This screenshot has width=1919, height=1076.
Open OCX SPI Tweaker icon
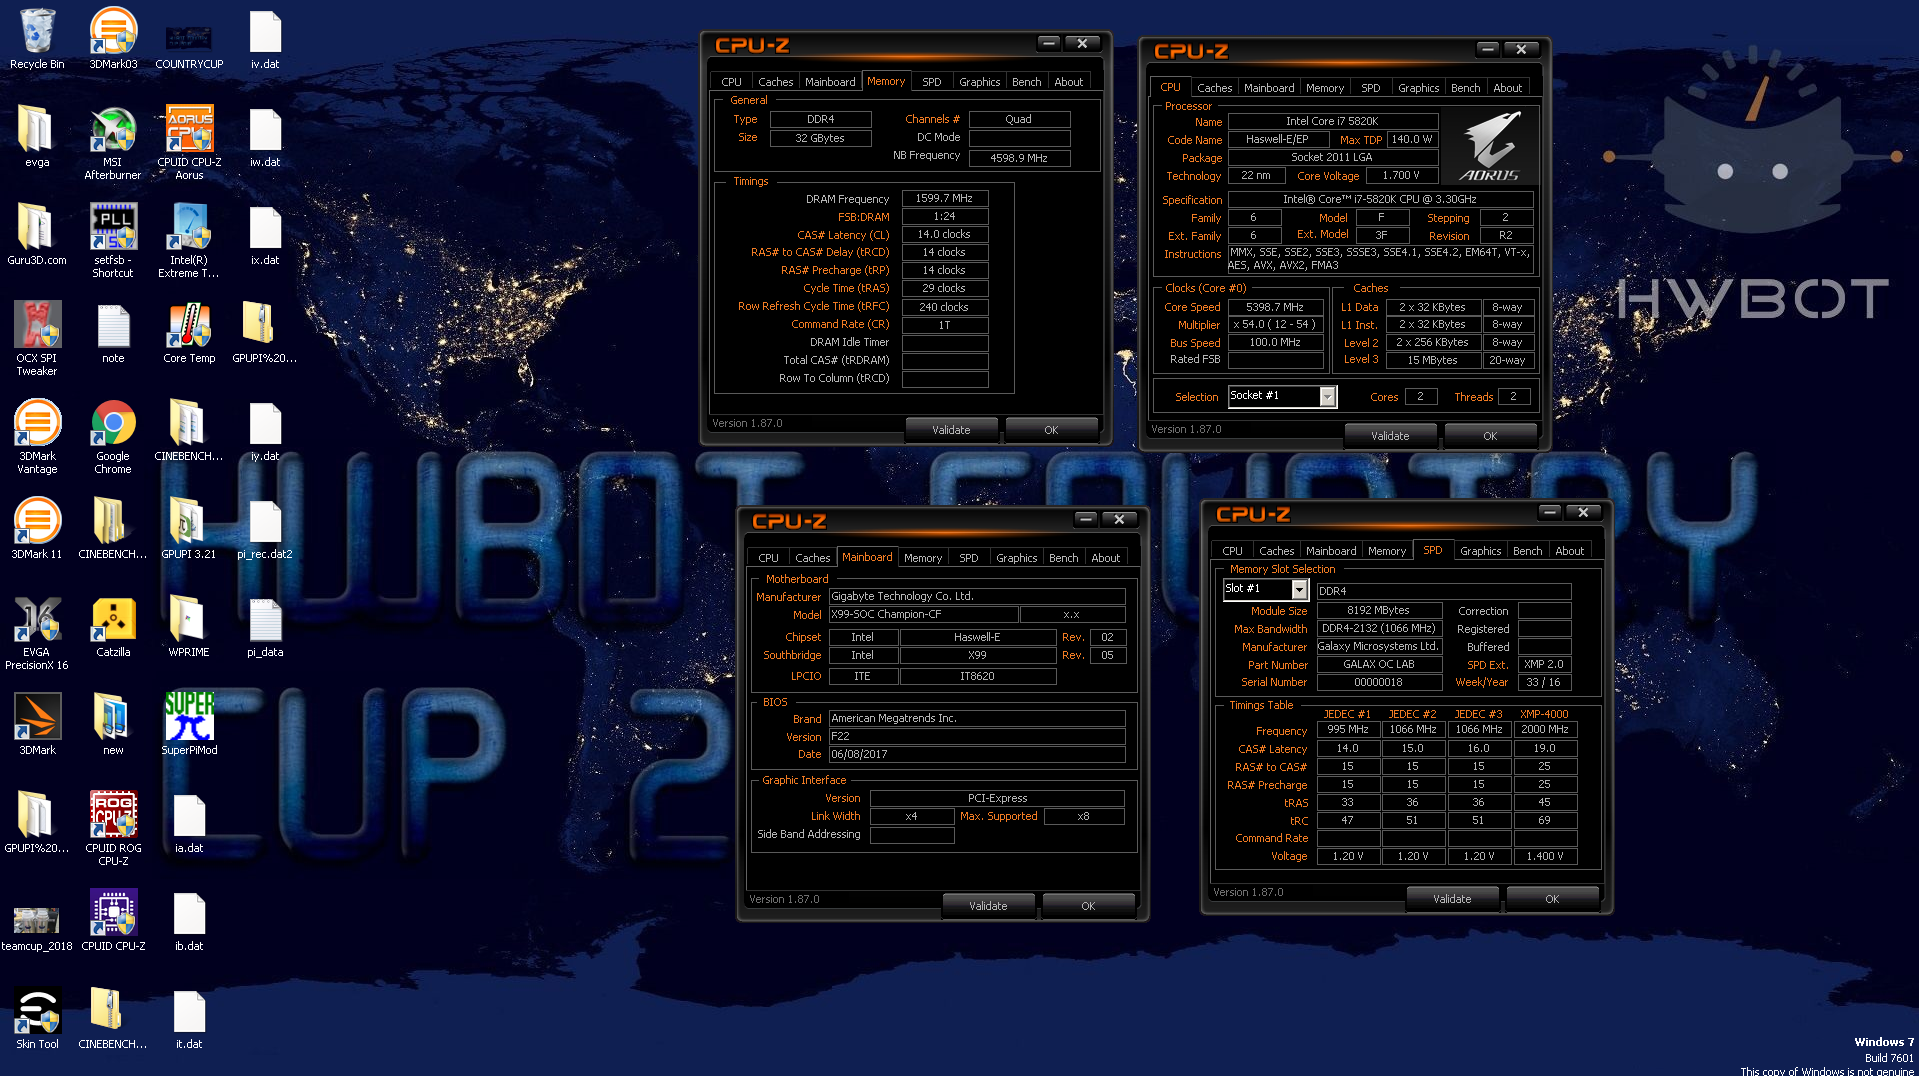coord(37,339)
